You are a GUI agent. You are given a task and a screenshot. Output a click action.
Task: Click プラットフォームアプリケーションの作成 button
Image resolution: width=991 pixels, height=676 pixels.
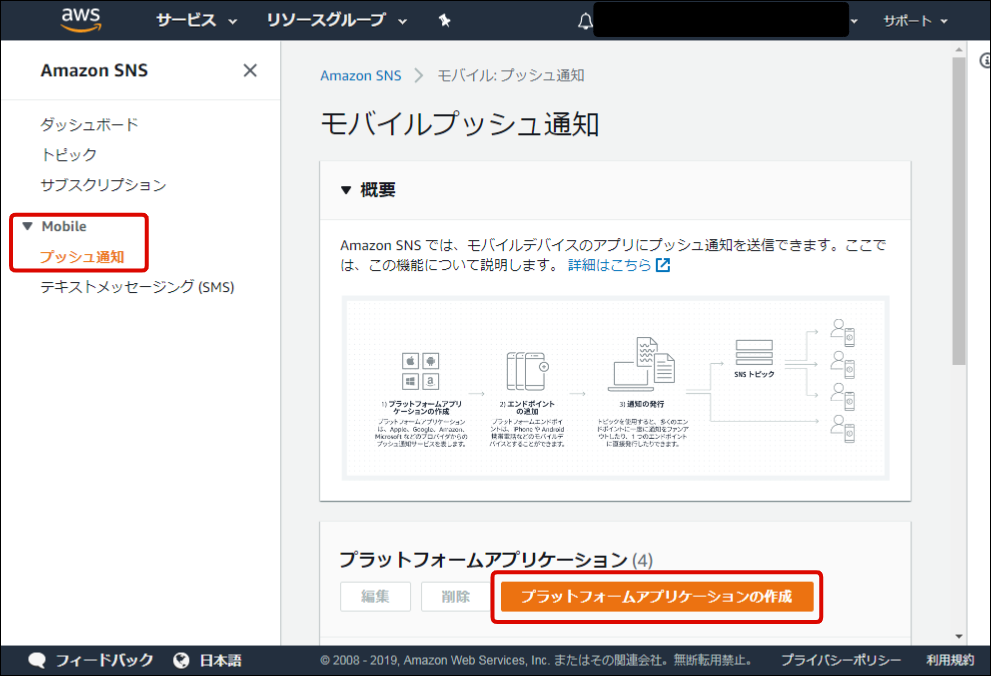pos(656,597)
